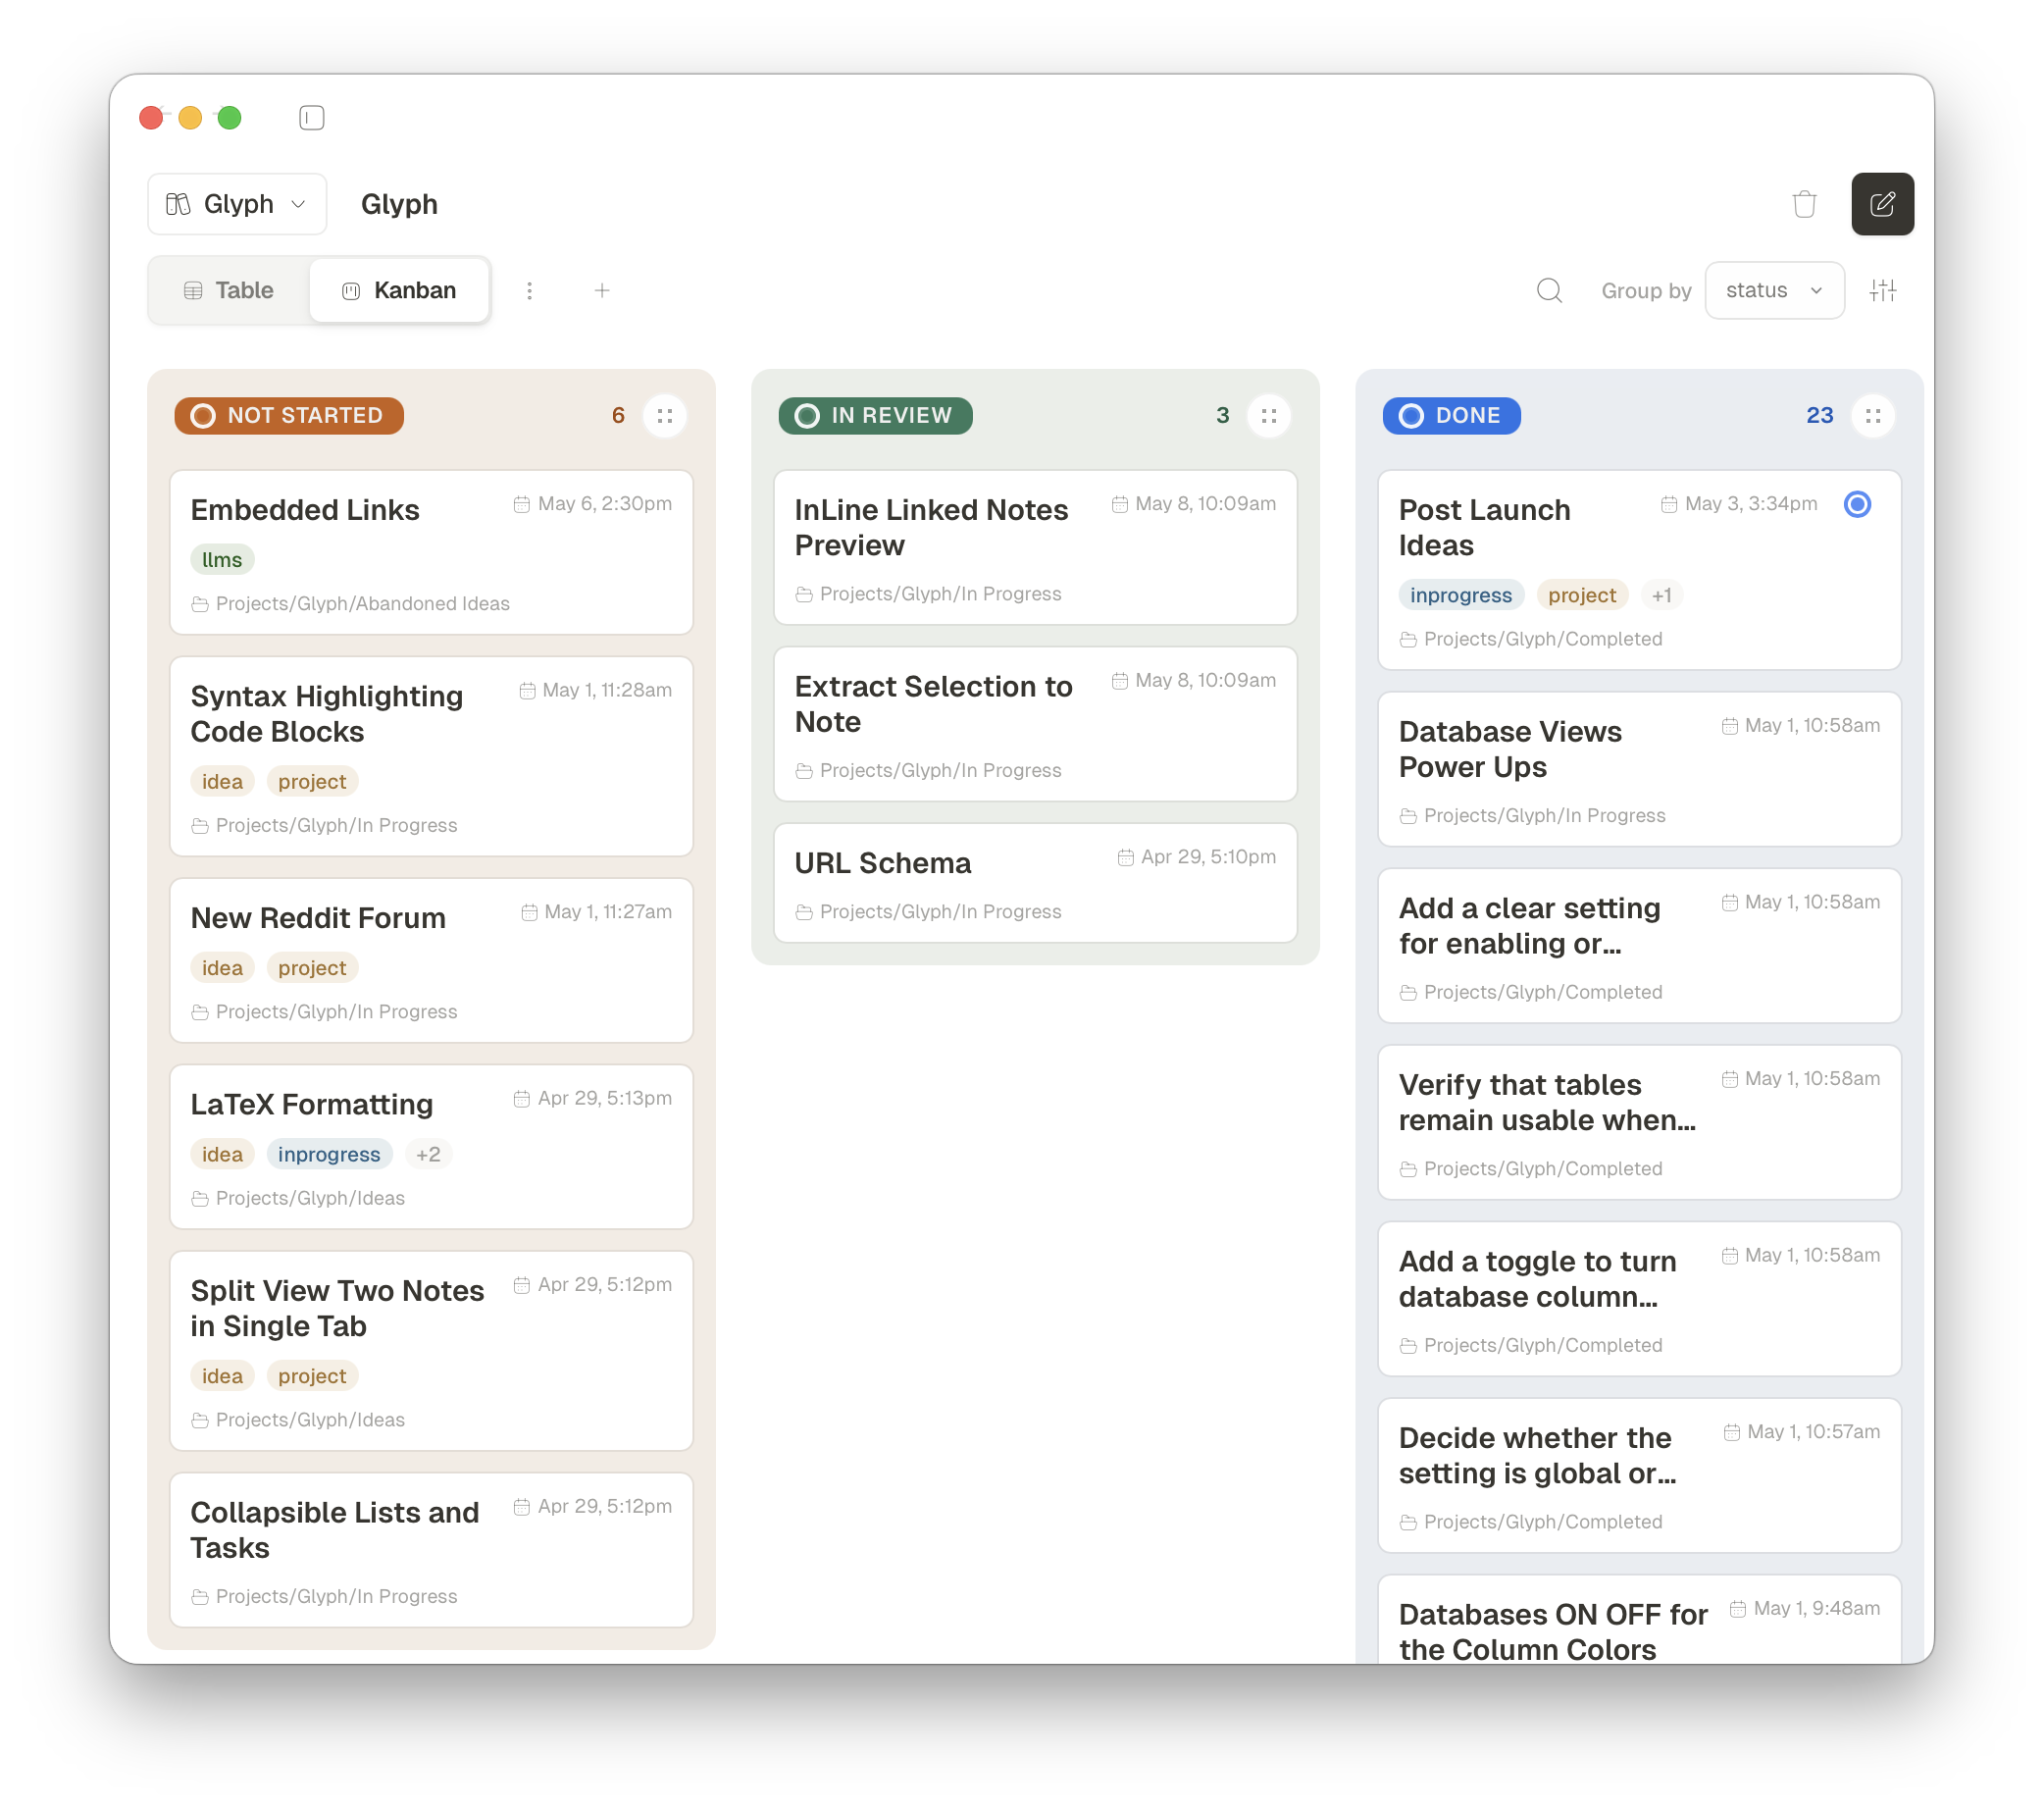Click Projects/Glyph/Abandoned Ideas path
2044x1809 pixels.
(x=363, y=604)
